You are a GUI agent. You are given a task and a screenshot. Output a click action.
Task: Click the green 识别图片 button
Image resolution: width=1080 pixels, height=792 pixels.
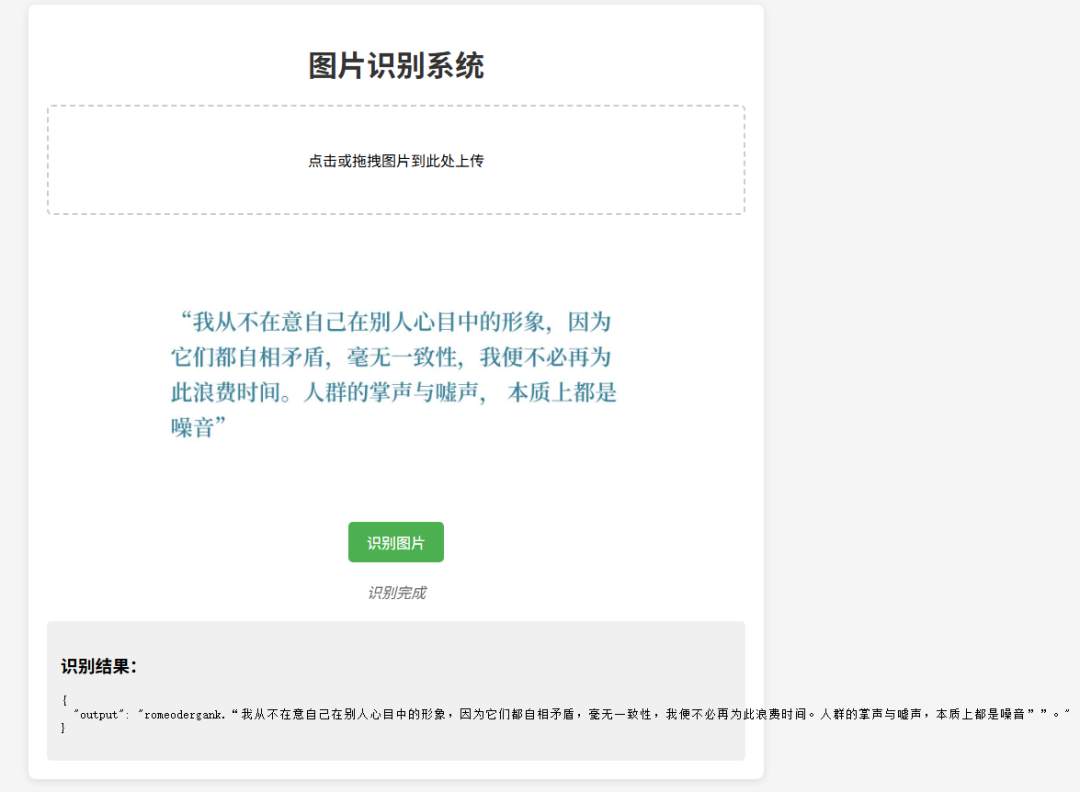395,542
